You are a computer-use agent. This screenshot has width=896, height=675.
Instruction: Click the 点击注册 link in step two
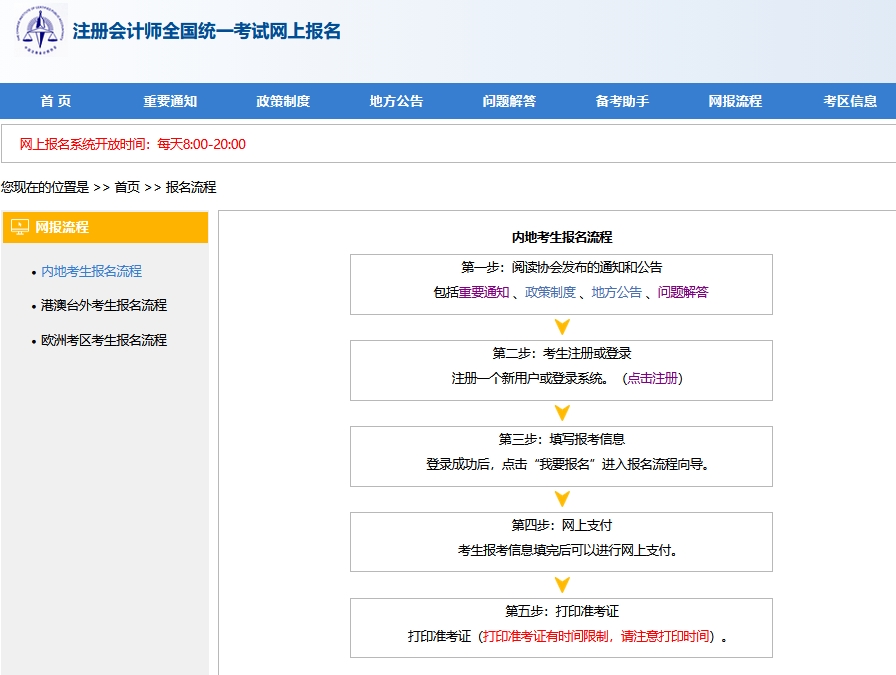(x=653, y=378)
